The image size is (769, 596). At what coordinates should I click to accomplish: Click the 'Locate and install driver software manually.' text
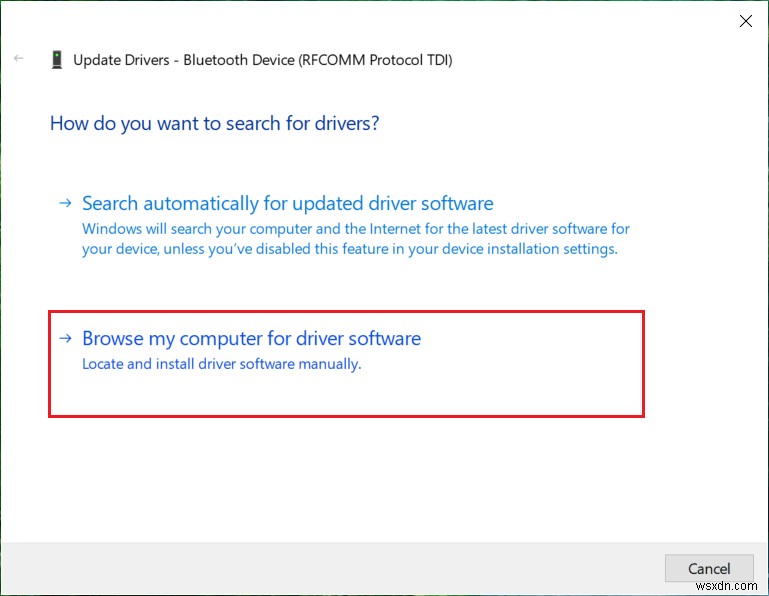[222, 364]
